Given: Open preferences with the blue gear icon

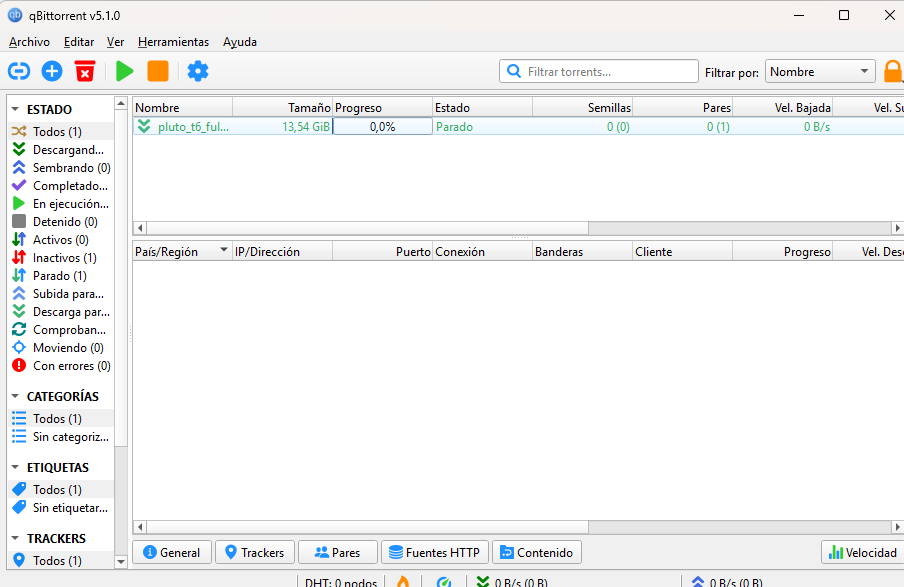Looking at the screenshot, I should click(198, 72).
